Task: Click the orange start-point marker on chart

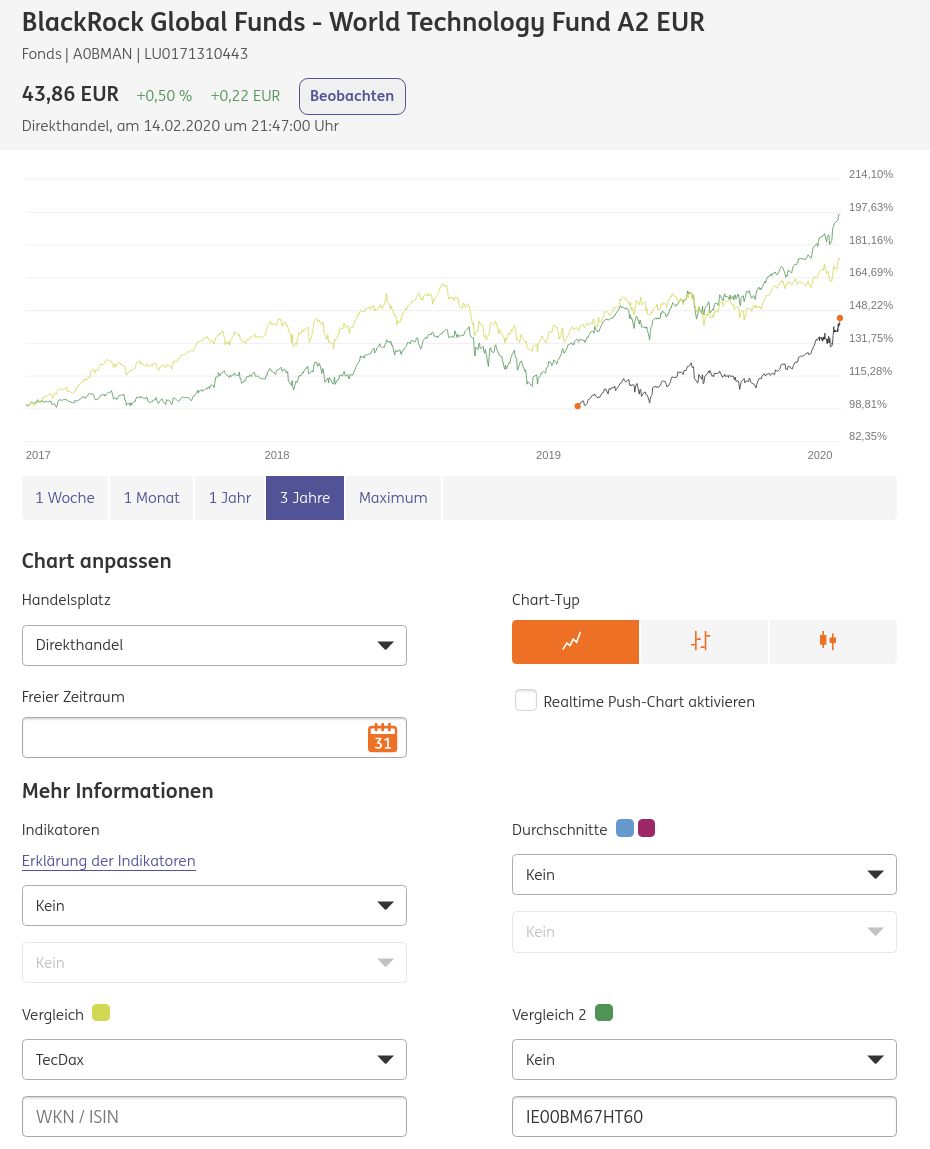Action: [x=577, y=406]
